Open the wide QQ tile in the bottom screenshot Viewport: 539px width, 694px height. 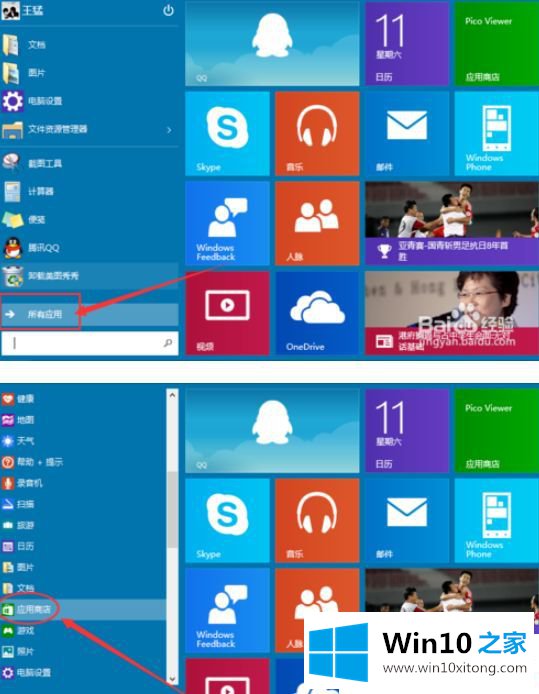272,431
